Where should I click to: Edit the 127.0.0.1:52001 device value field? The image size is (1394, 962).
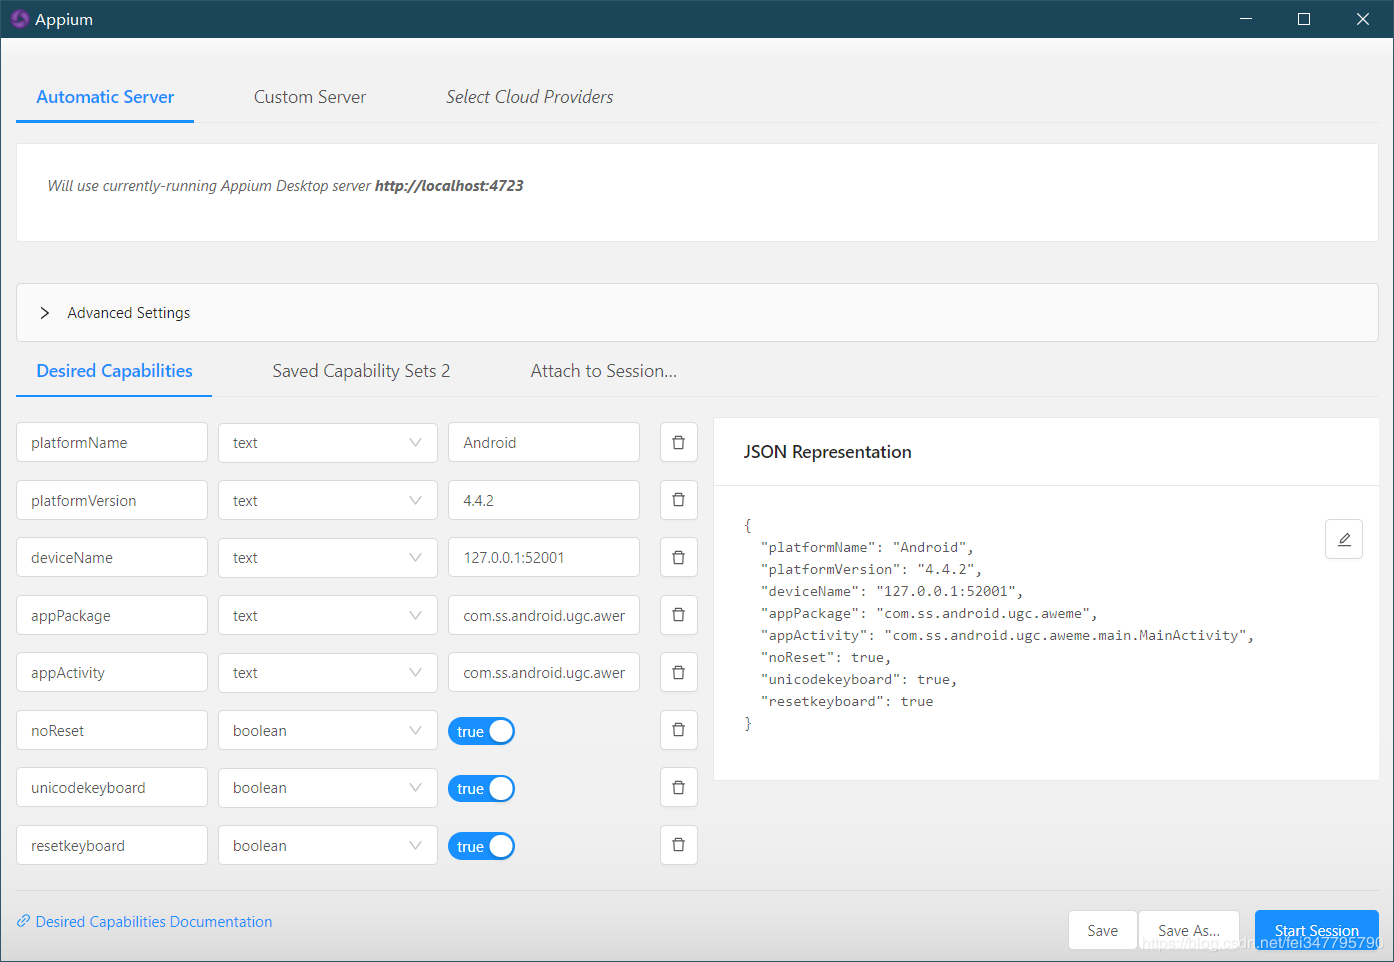click(x=544, y=557)
